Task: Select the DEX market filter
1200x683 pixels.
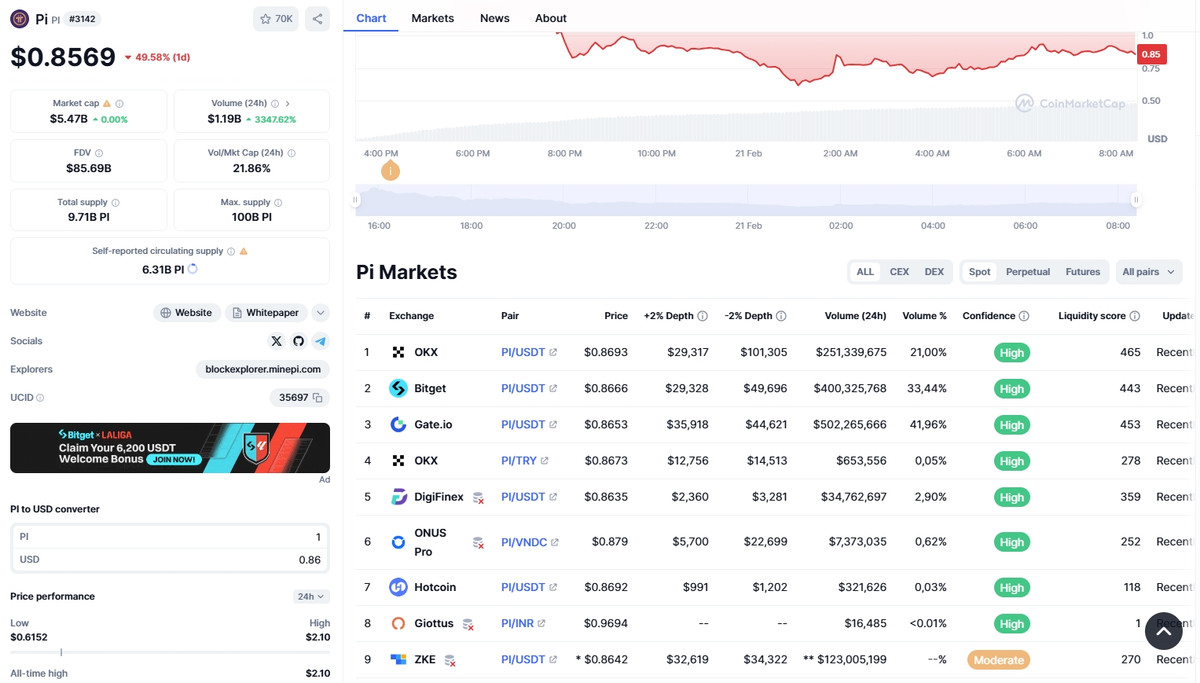Action: pyautogui.click(x=934, y=272)
